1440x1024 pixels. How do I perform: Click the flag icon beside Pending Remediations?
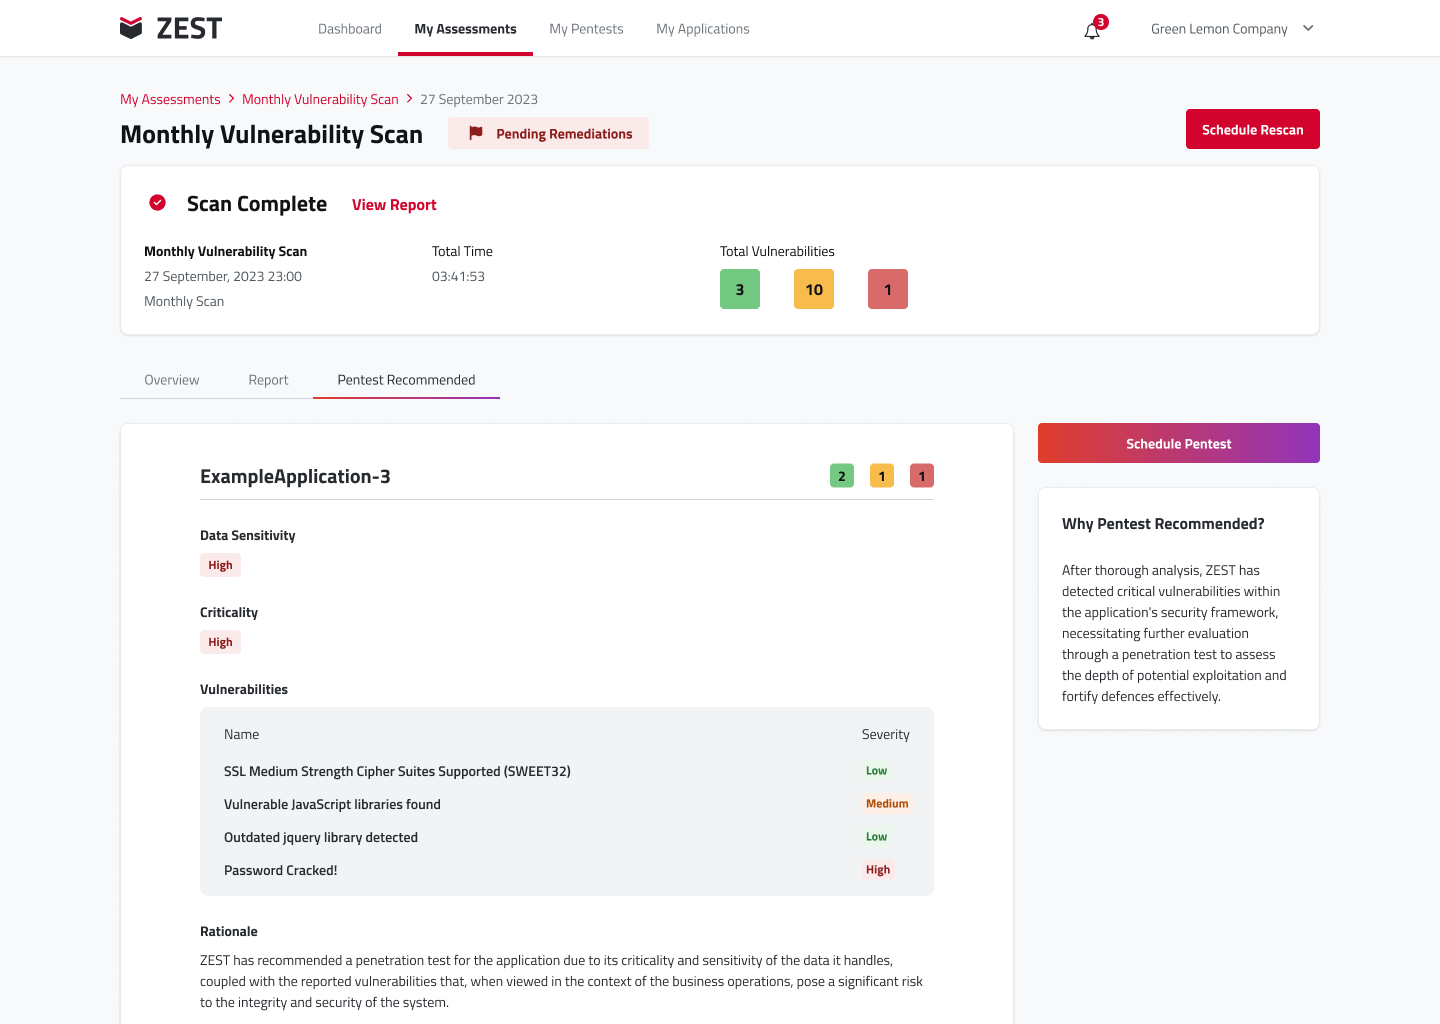coord(476,133)
